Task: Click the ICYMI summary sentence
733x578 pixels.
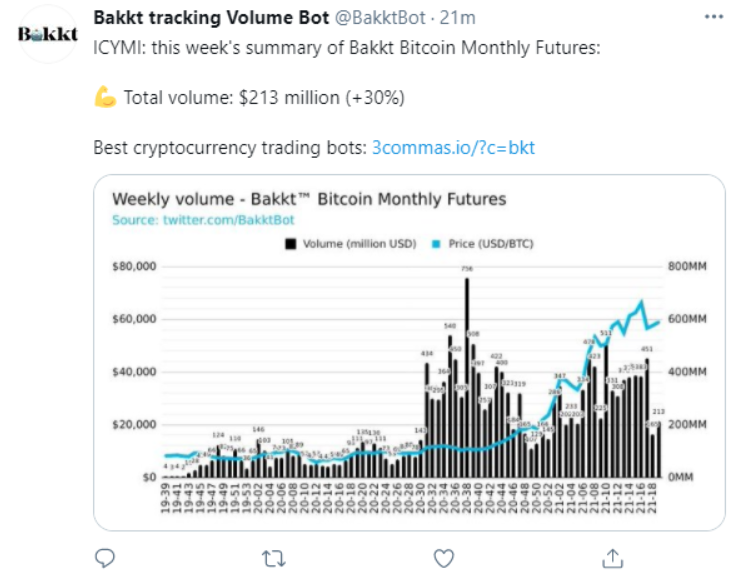Action: point(346,47)
